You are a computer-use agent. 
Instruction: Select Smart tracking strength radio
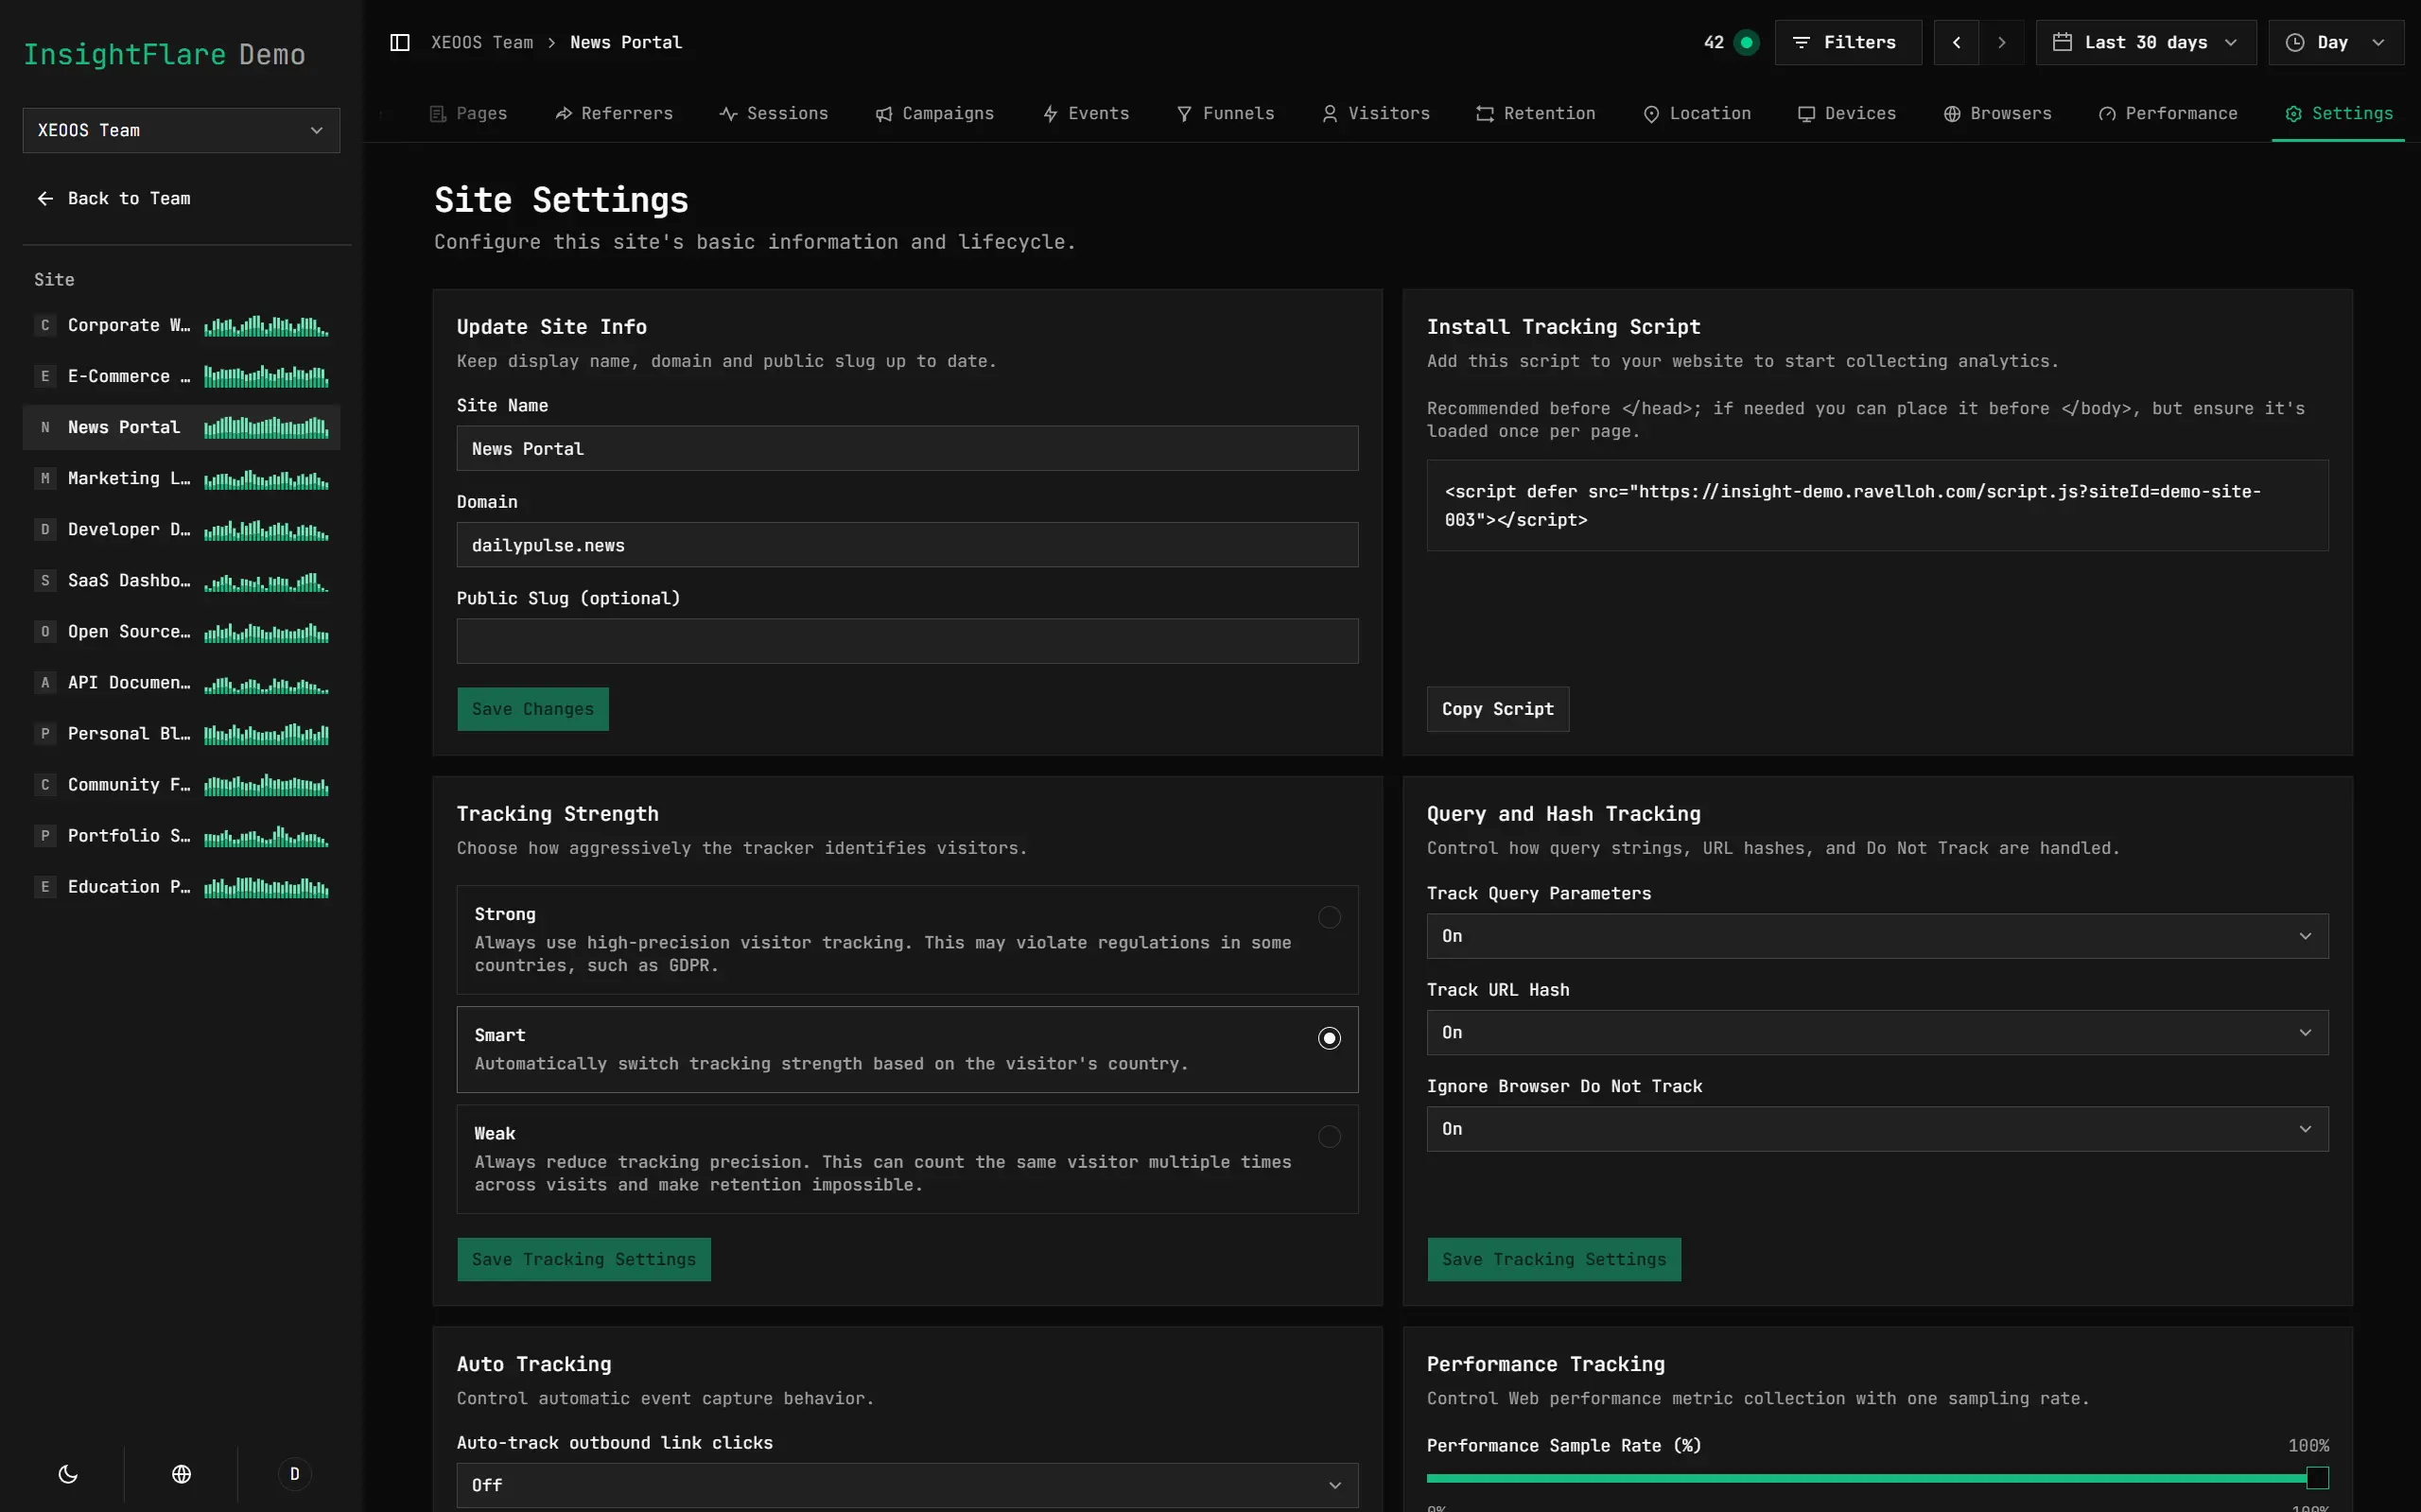click(1329, 1038)
